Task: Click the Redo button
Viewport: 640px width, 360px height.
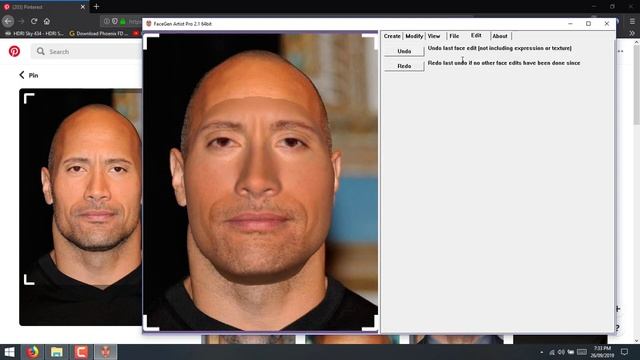Action: 404,66
